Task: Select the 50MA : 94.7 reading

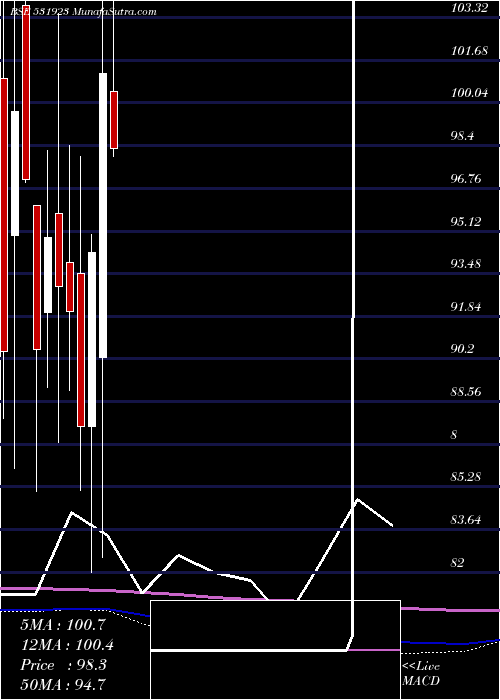Action: point(63,685)
